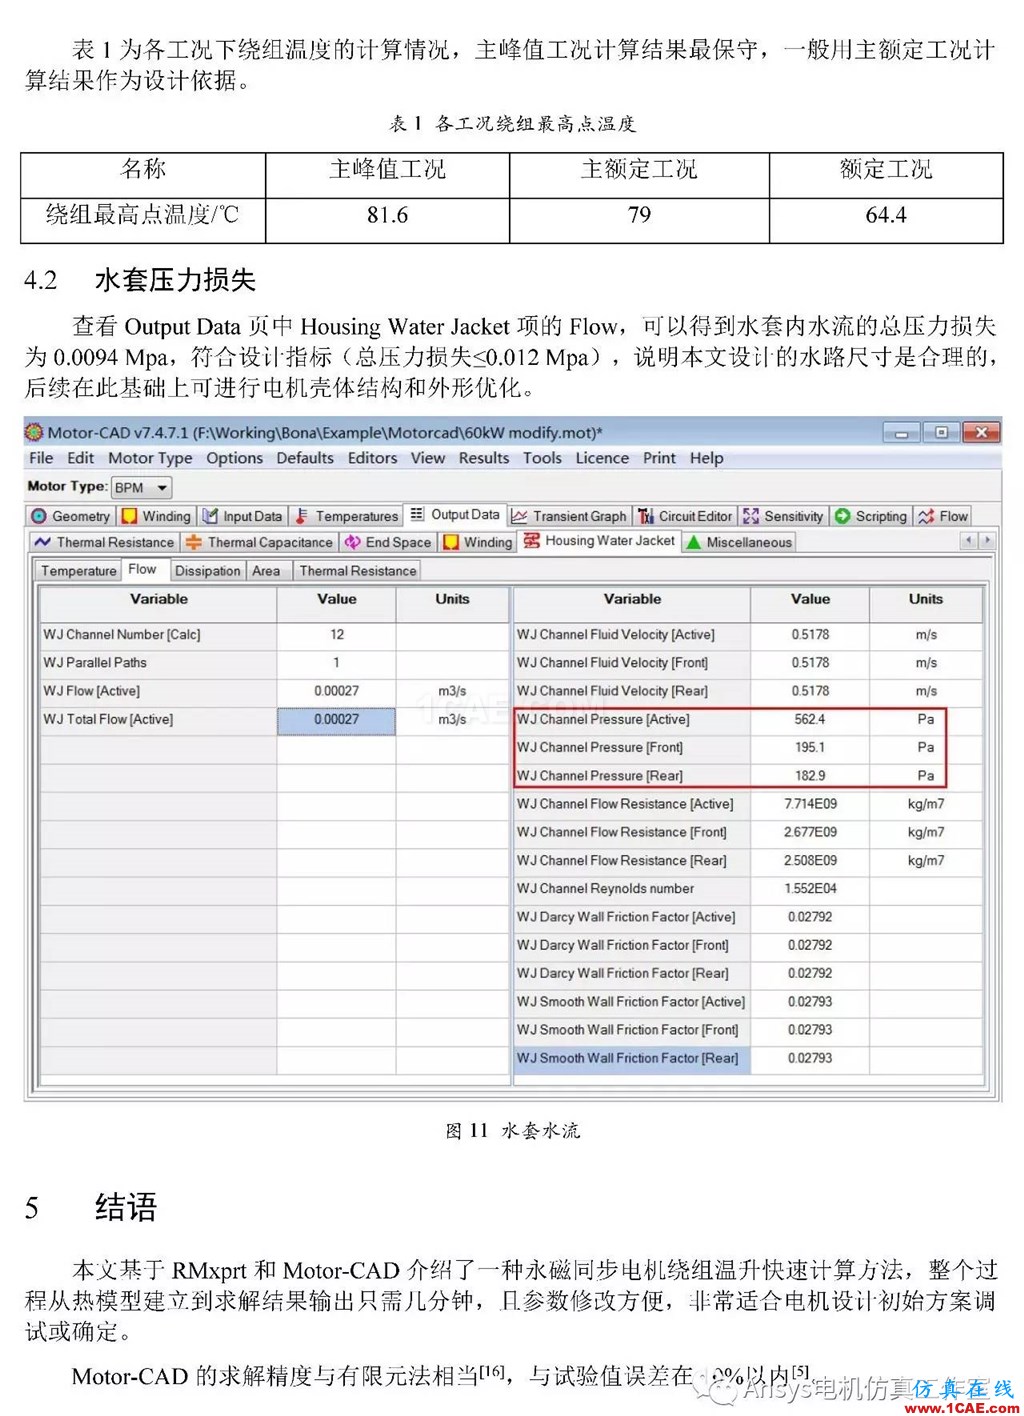Click the Winding tab in the top tab row
Screen dimensions: 1024x1416
[x=156, y=516]
